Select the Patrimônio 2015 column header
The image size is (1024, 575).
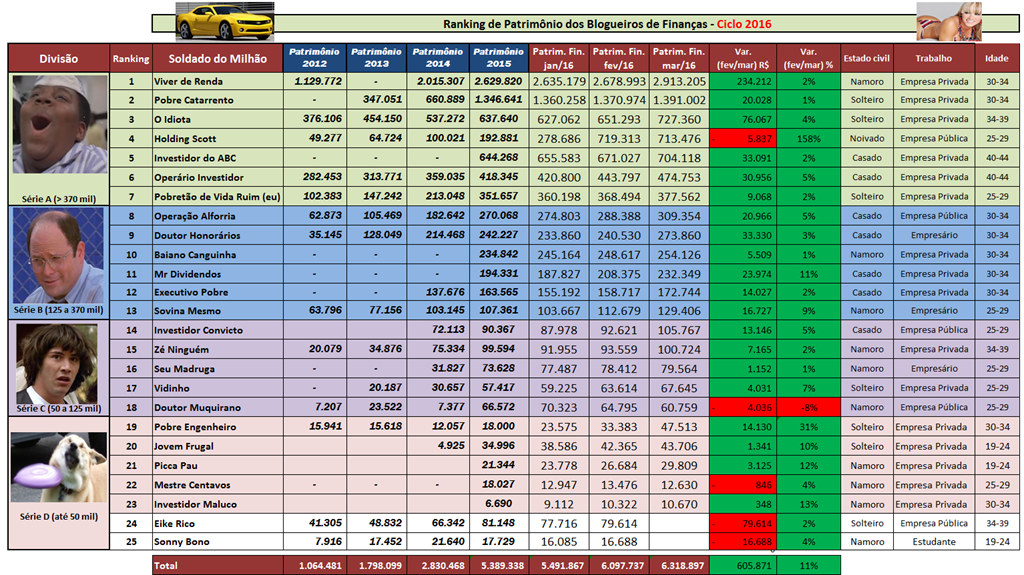498,58
